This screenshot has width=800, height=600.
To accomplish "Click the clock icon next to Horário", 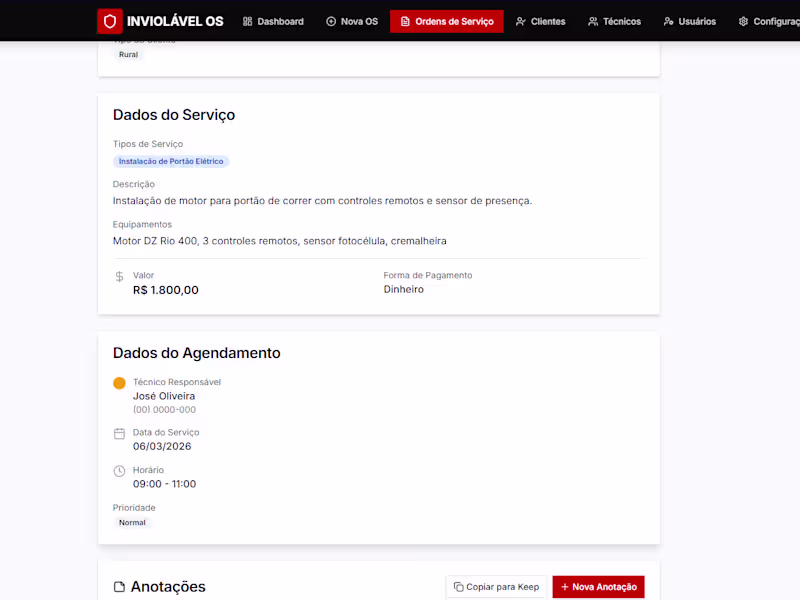I will click(119, 470).
